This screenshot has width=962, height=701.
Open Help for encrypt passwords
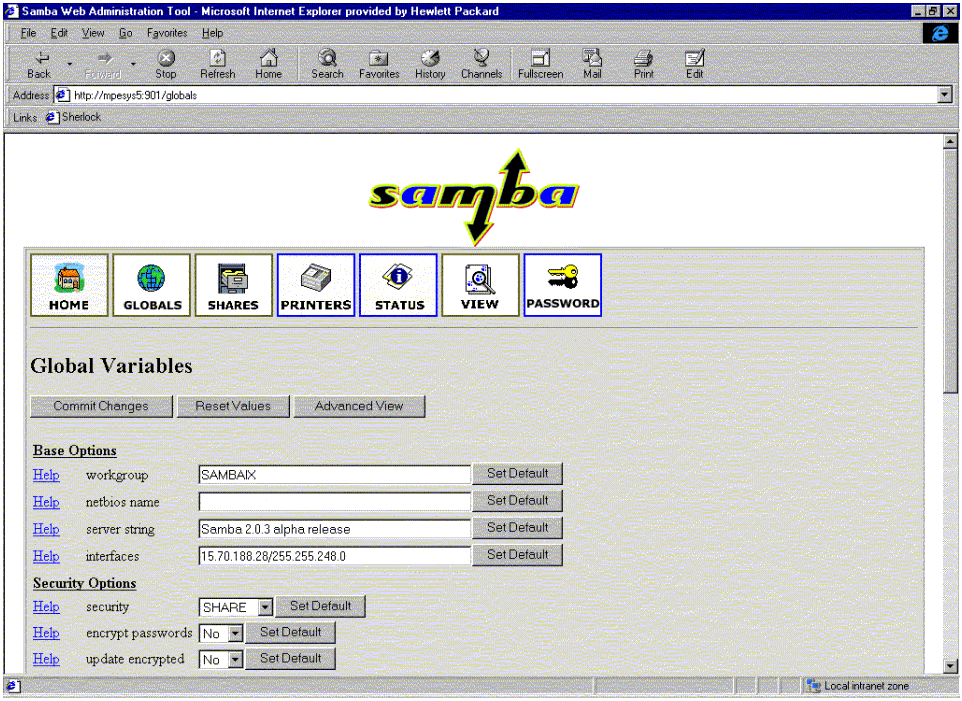point(46,632)
